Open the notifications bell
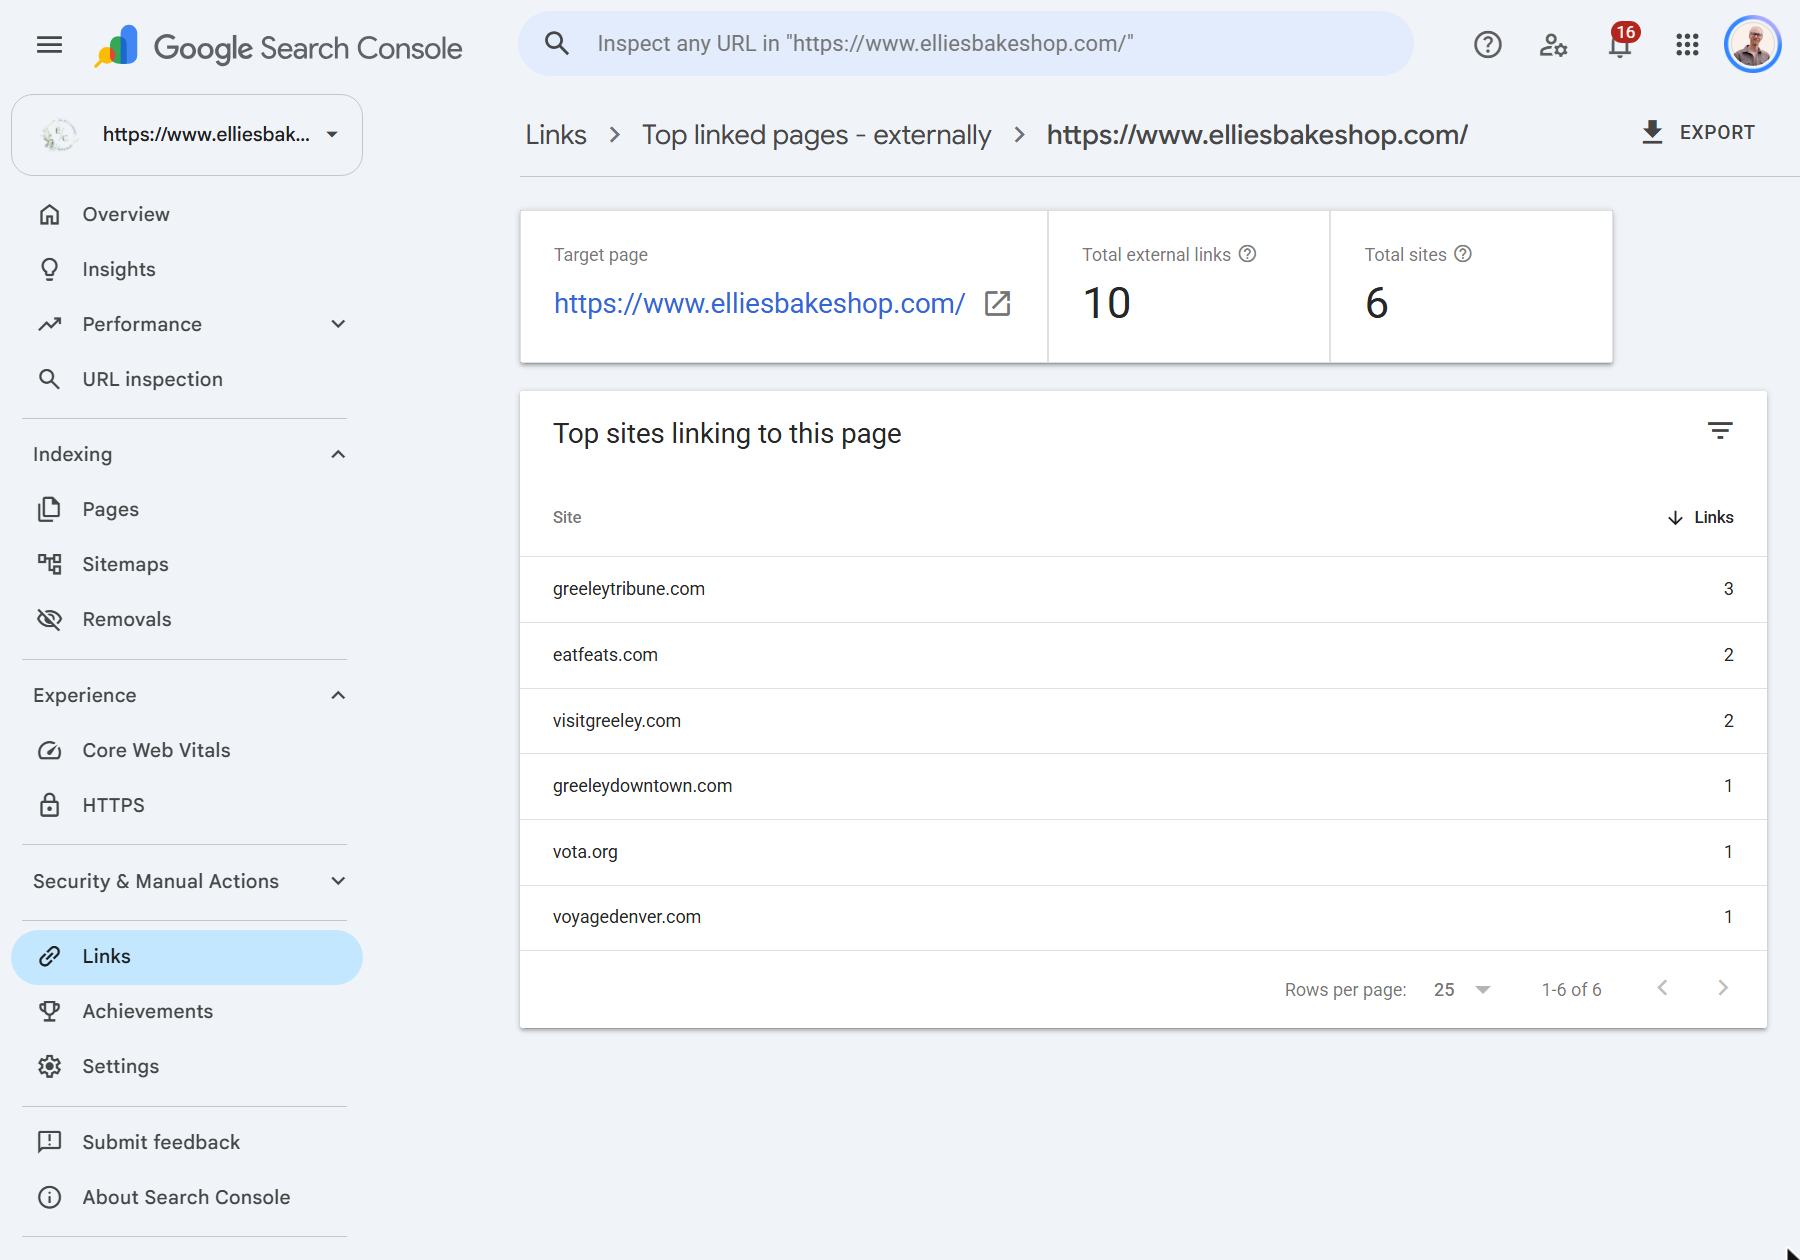The height and width of the screenshot is (1260, 1800). coord(1620,45)
